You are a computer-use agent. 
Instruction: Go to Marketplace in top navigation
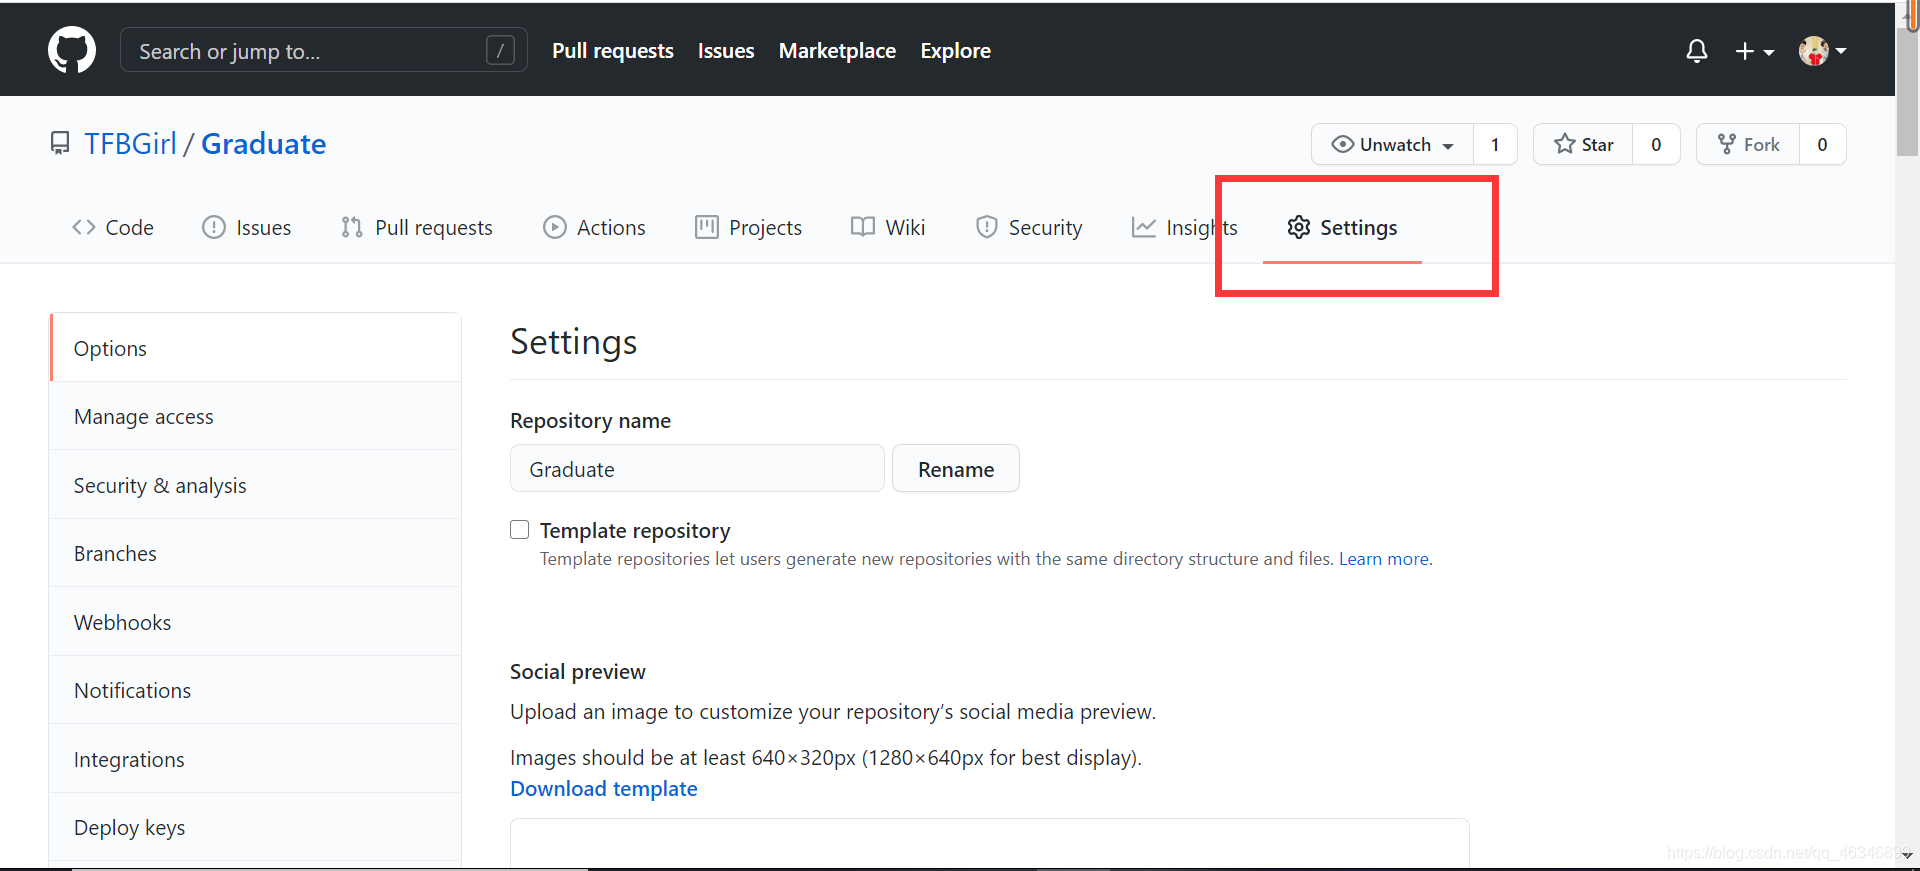click(x=837, y=51)
